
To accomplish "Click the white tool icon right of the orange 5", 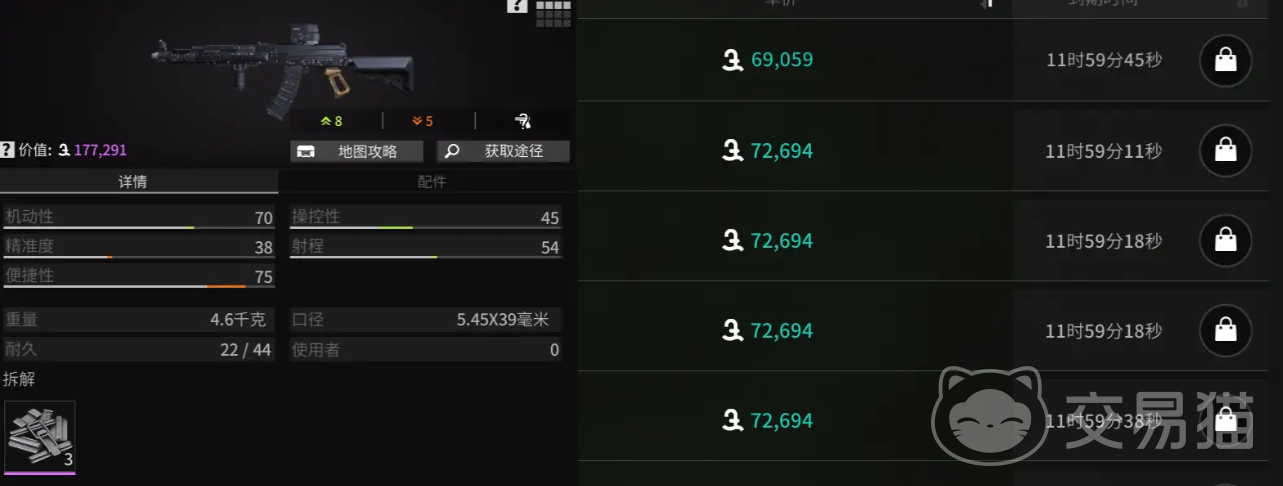I will pyautogui.click(x=522, y=121).
